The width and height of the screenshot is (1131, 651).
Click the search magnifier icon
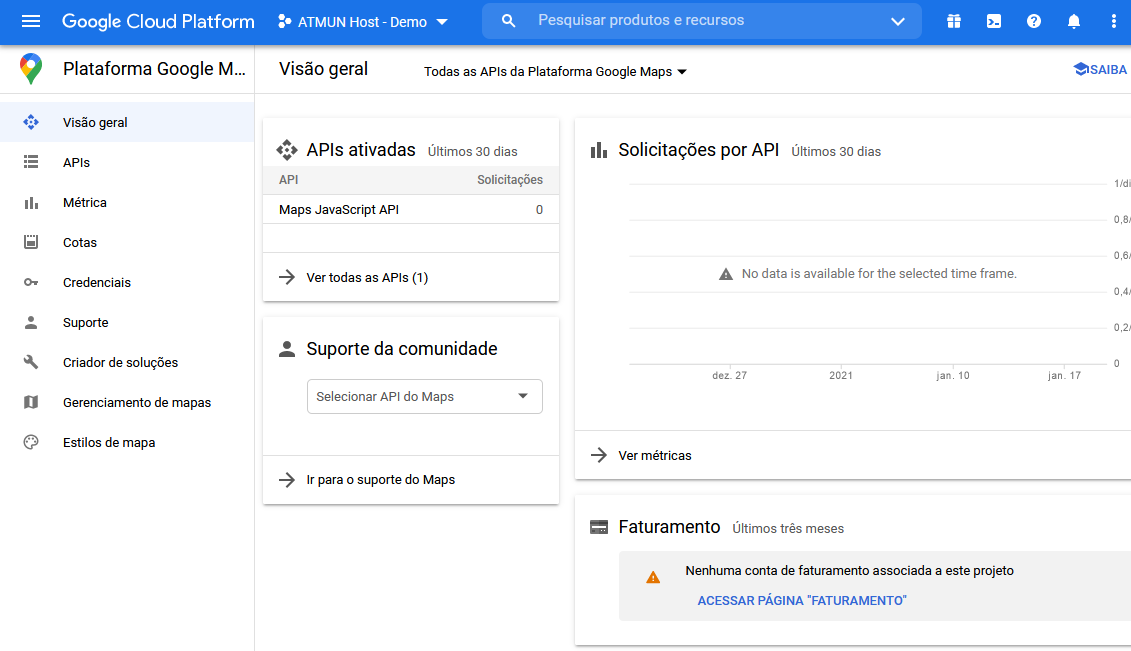(509, 22)
